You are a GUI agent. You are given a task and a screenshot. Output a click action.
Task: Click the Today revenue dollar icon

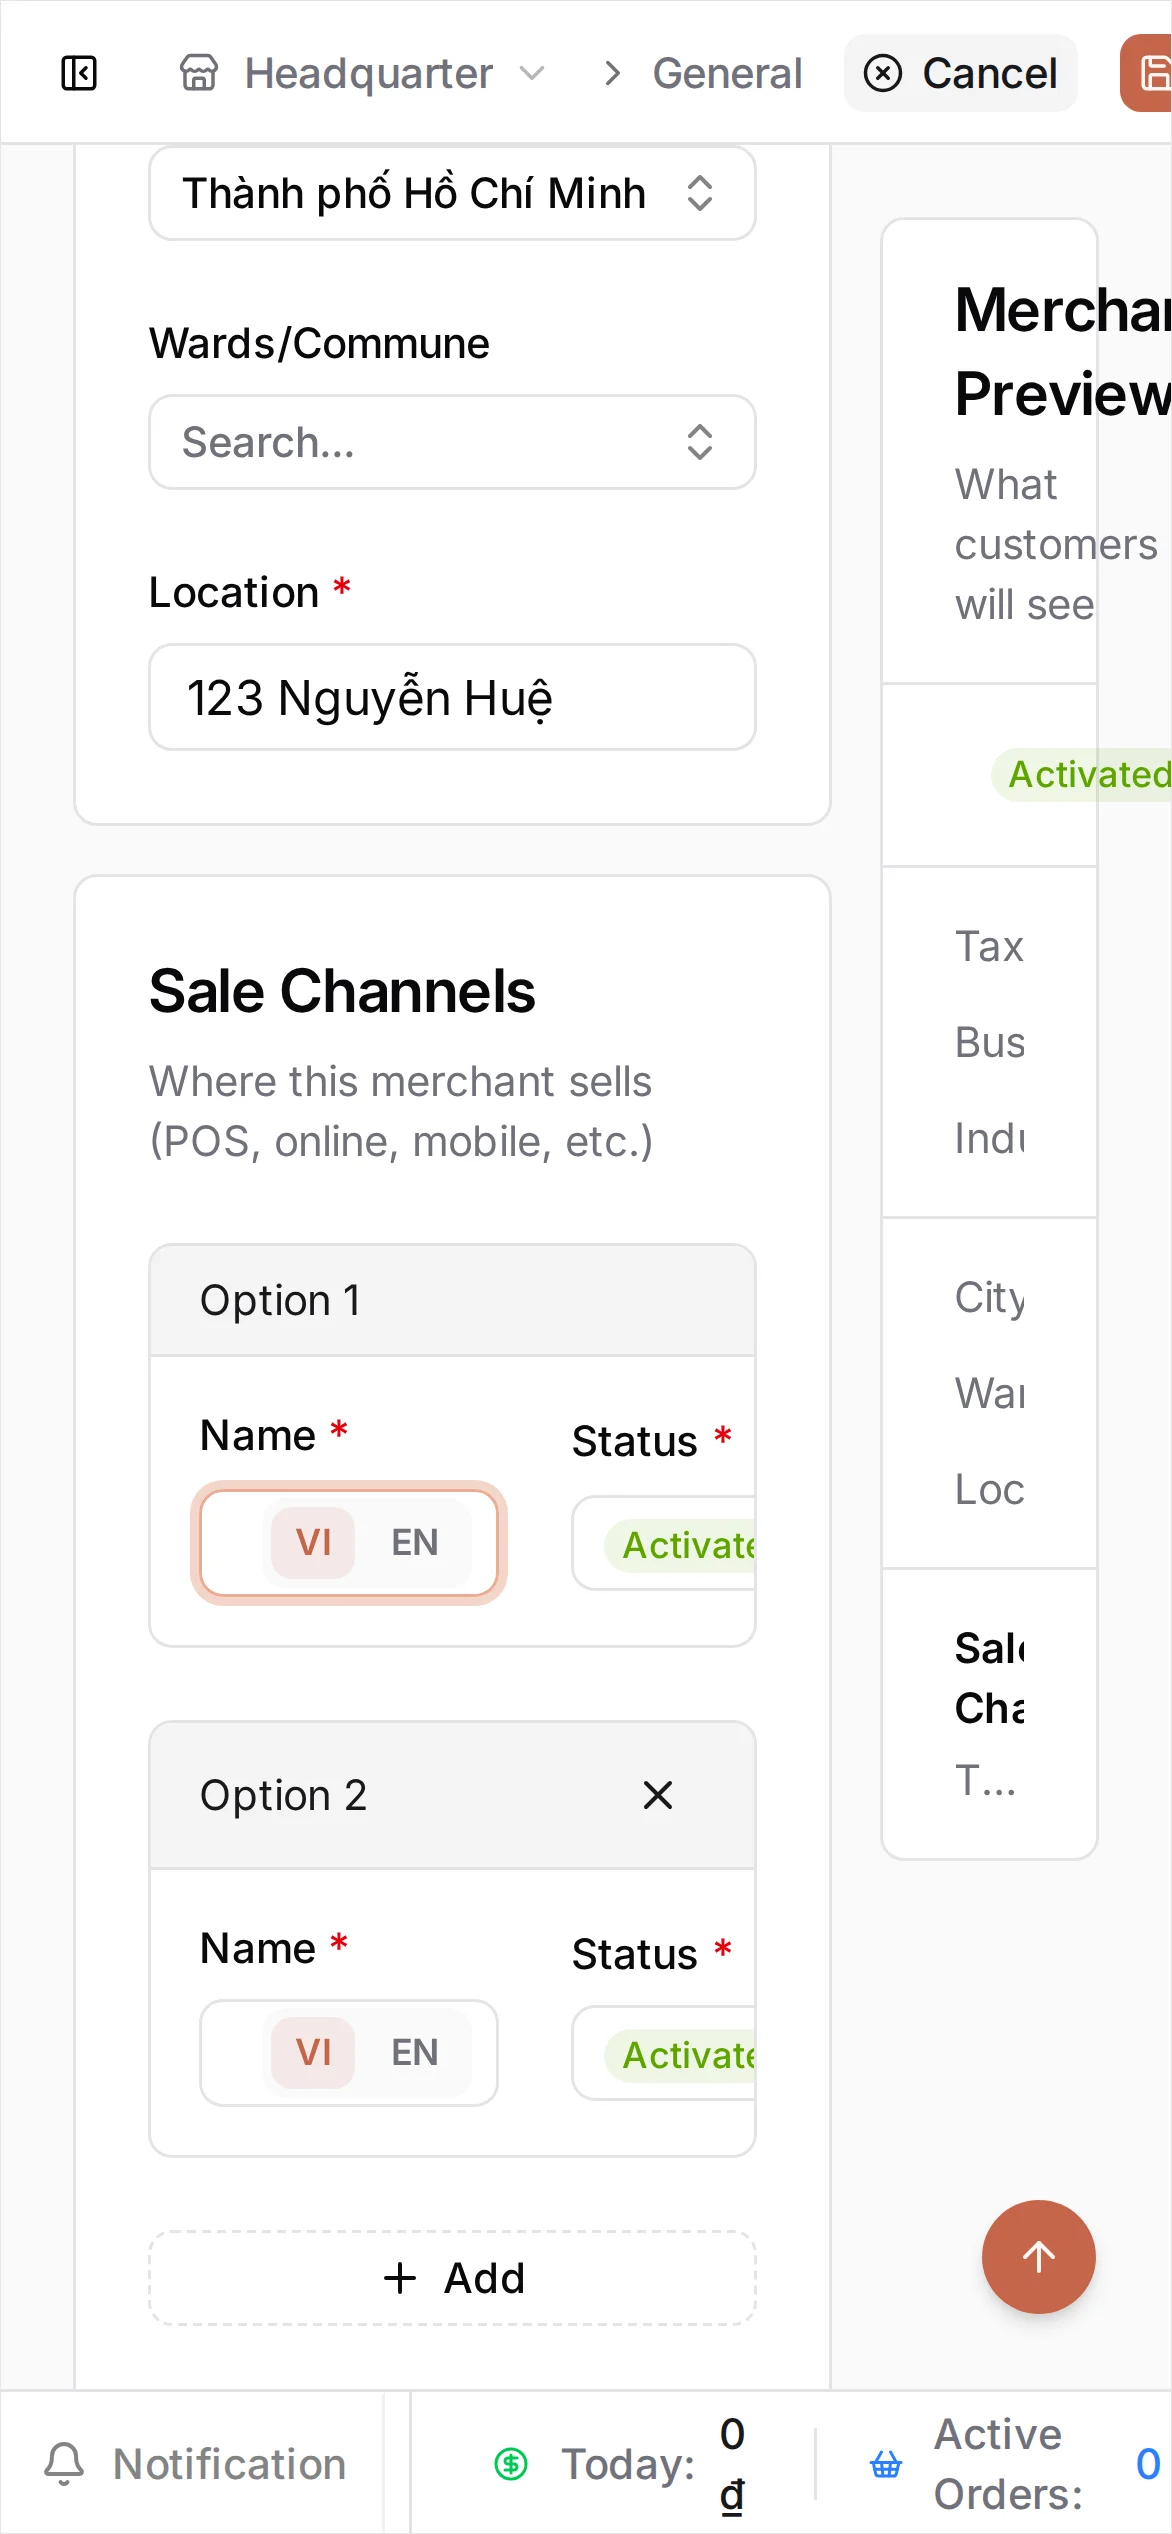[511, 2464]
